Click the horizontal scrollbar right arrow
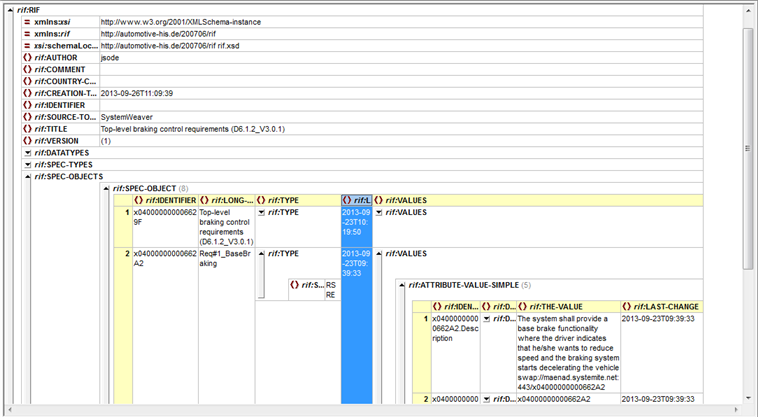The width and height of the screenshot is (758, 417). click(736, 410)
